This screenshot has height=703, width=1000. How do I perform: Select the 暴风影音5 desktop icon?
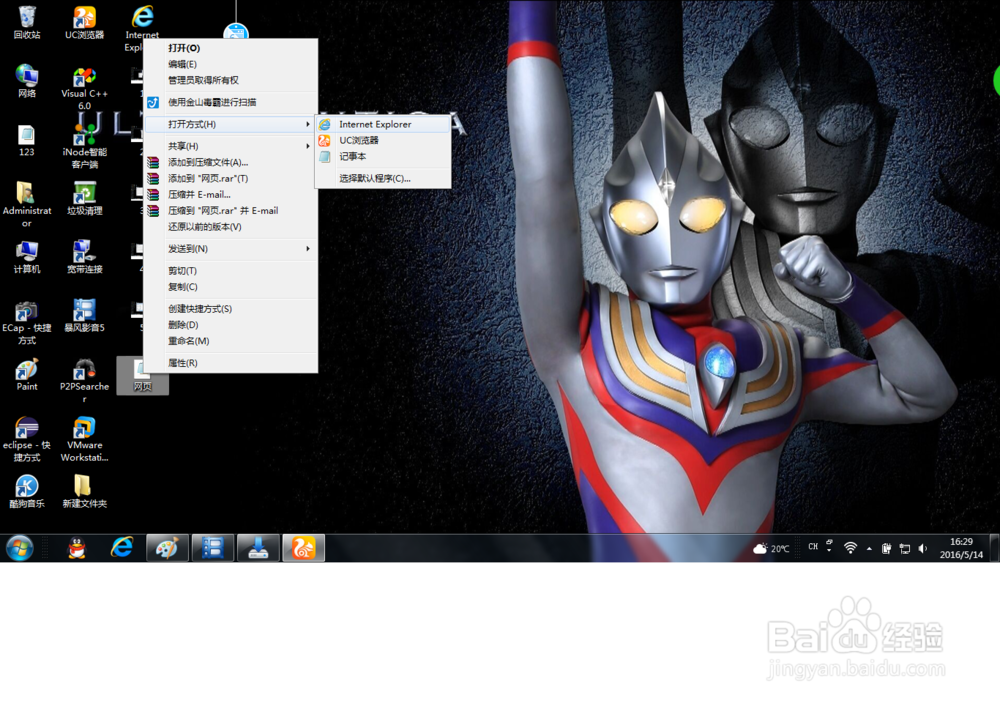pos(84,316)
